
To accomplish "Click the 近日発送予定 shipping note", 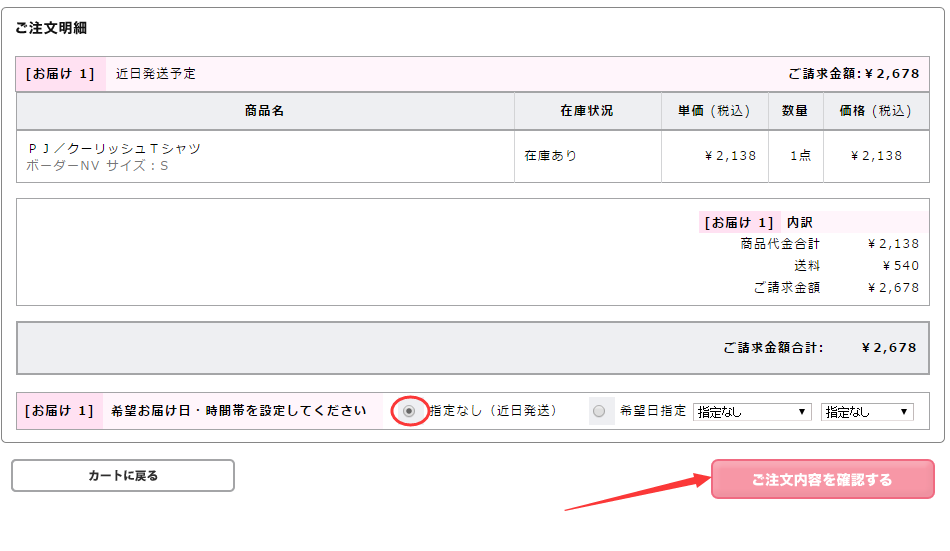I will [156, 74].
